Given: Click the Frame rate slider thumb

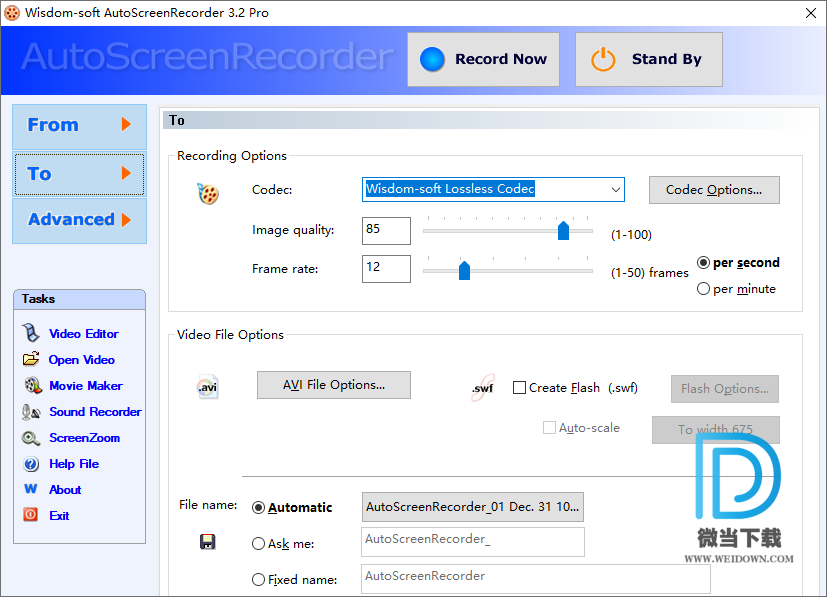Looking at the screenshot, I should pyautogui.click(x=464, y=270).
